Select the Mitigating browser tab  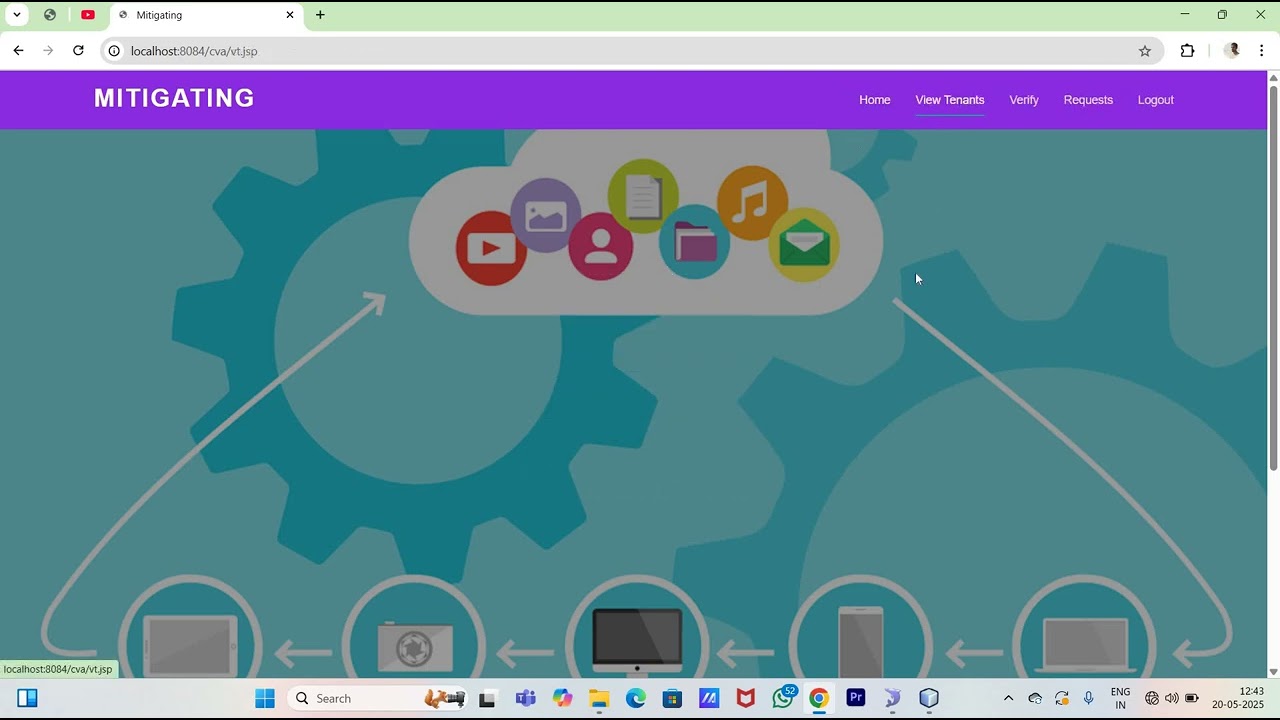(x=206, y=16)
